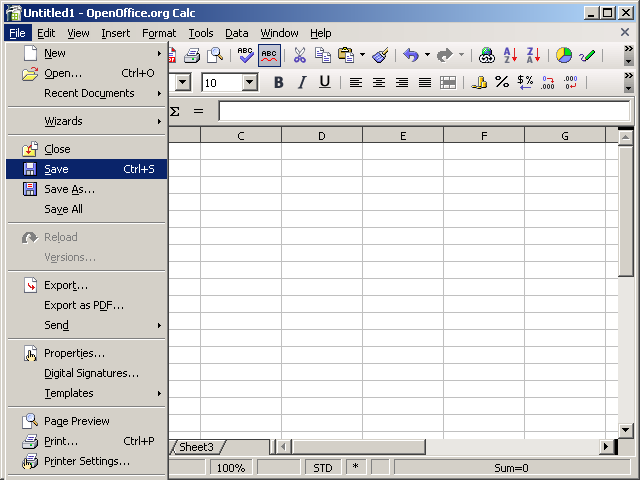Open the Format menu
The height and width of the screenshot is (480, 640).
pyautogui.click(x=159, y=33)
